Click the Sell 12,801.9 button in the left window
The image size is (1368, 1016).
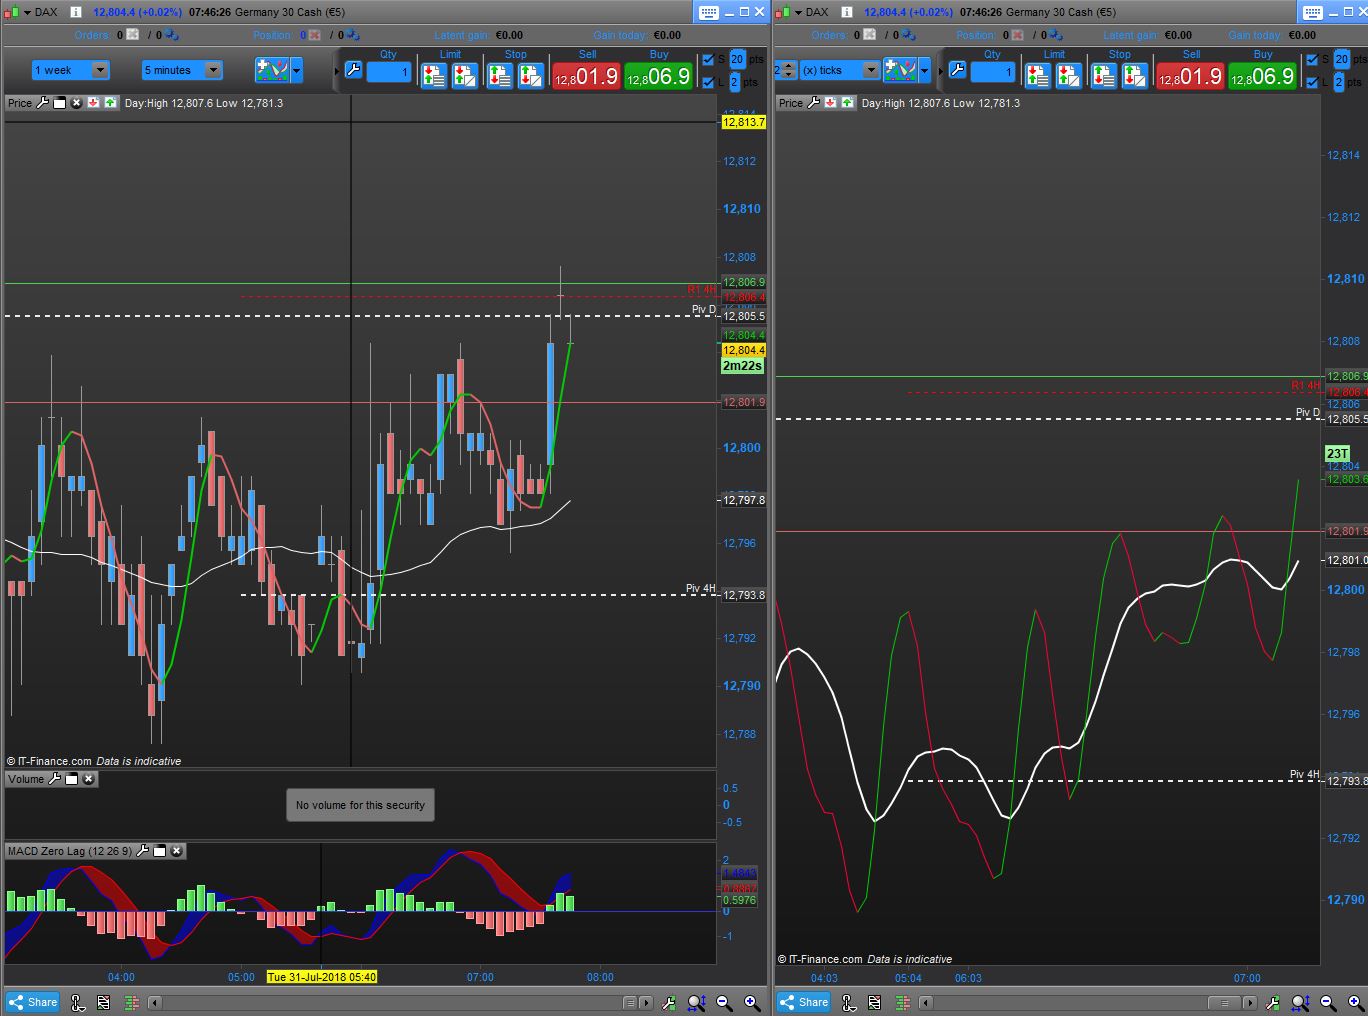[586, 76]
